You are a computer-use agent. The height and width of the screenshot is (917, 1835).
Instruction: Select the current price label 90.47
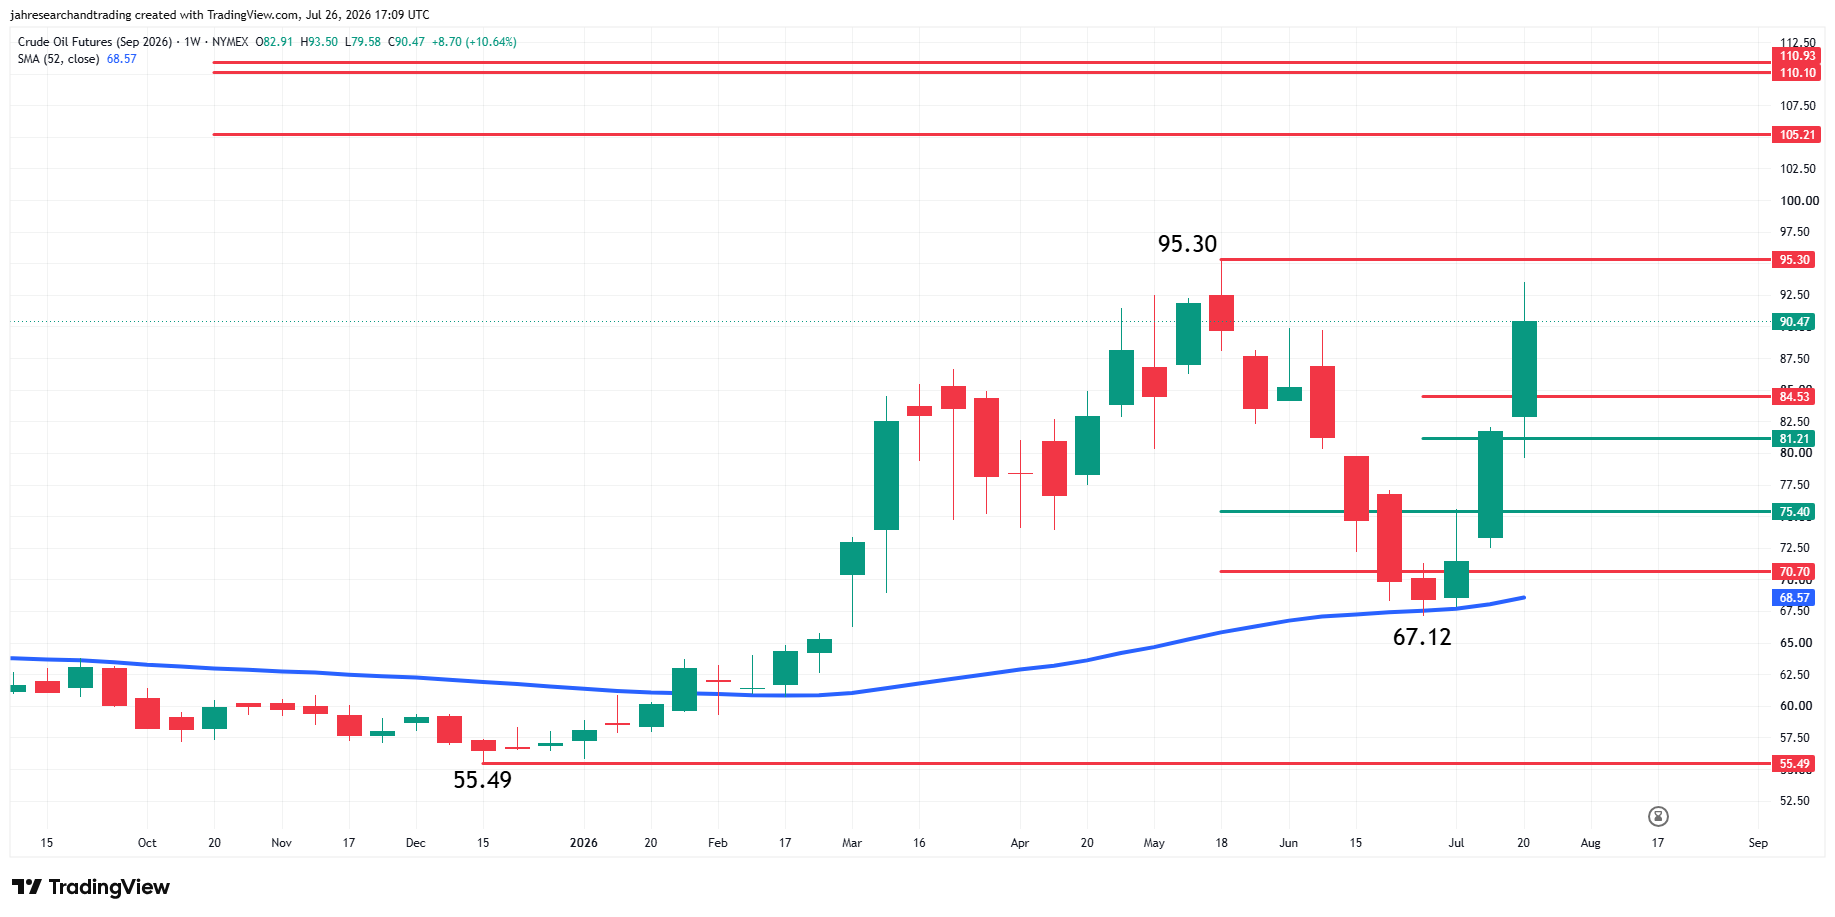[1794, 322]
